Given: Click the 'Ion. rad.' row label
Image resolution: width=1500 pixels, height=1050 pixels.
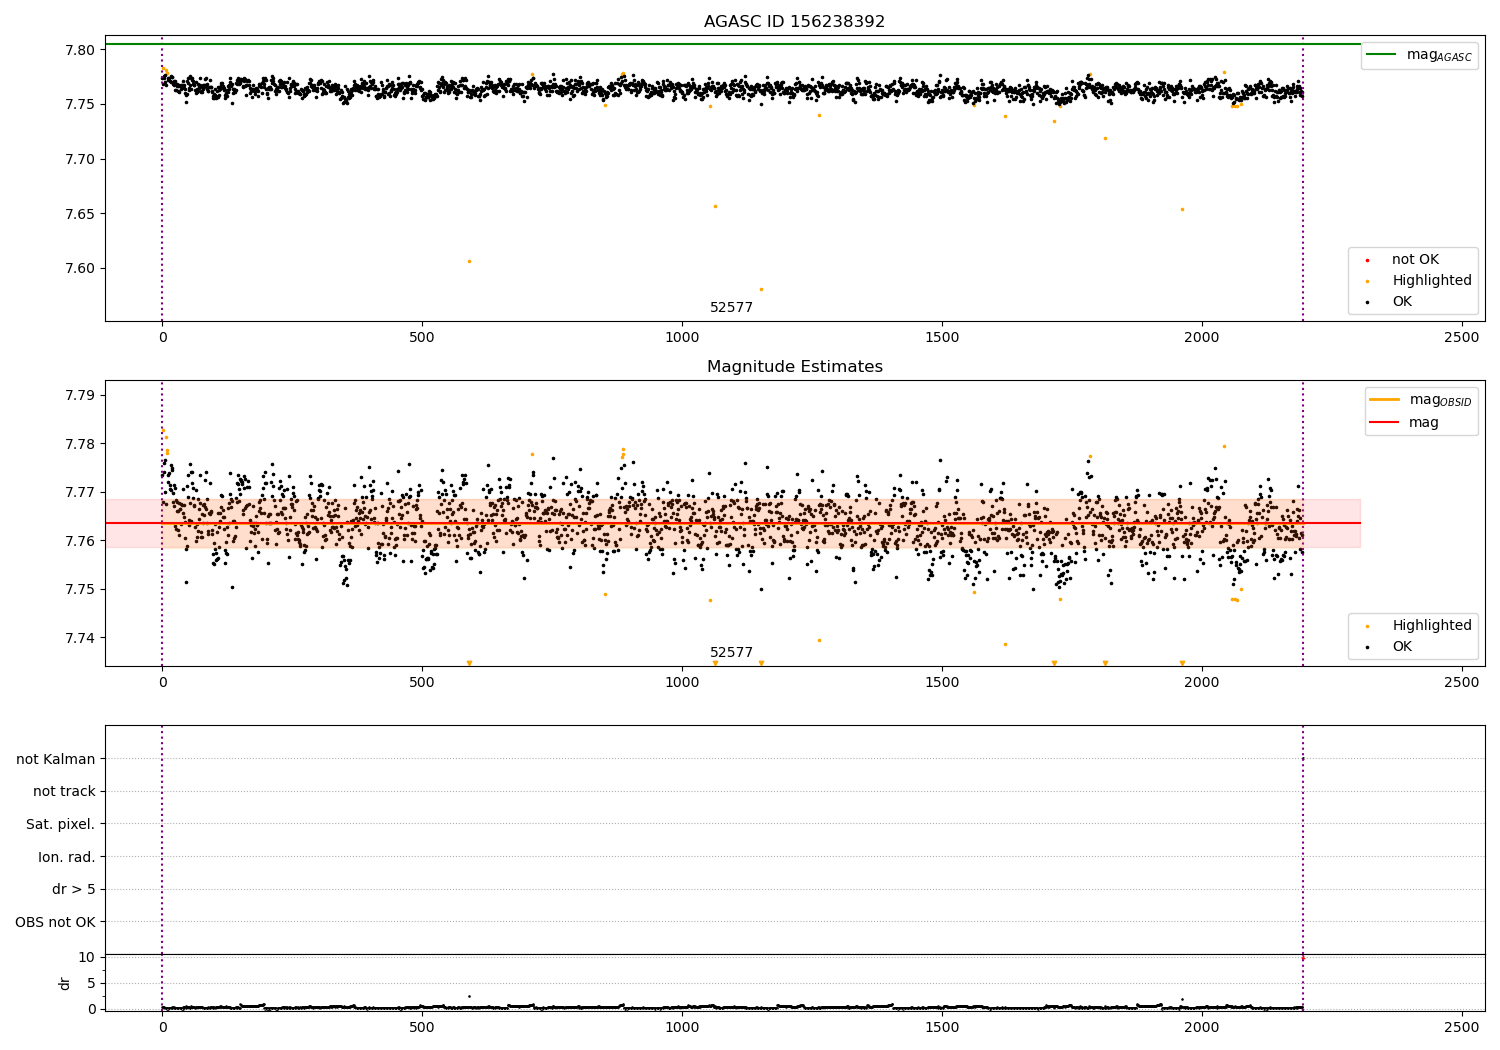Looking at the screenshot, I should pyautogui.click(x=67, y=857).
